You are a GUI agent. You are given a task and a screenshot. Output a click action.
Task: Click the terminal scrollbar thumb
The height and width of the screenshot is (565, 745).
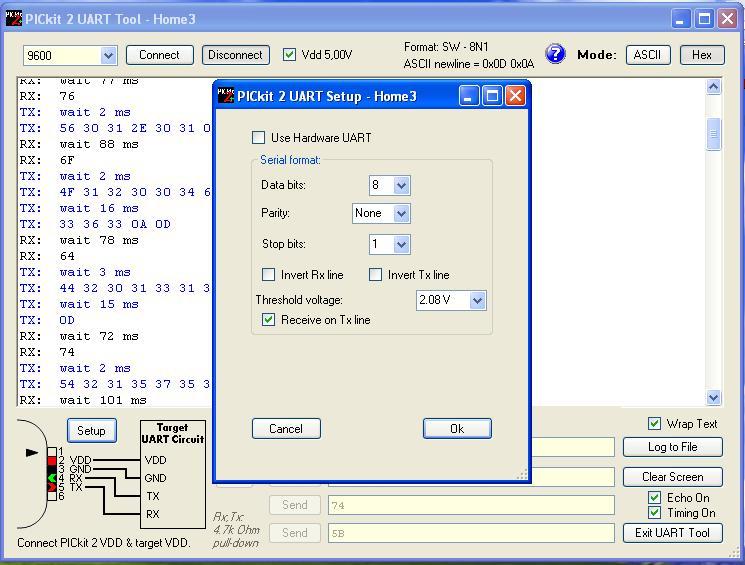click(x=714, y=134)
